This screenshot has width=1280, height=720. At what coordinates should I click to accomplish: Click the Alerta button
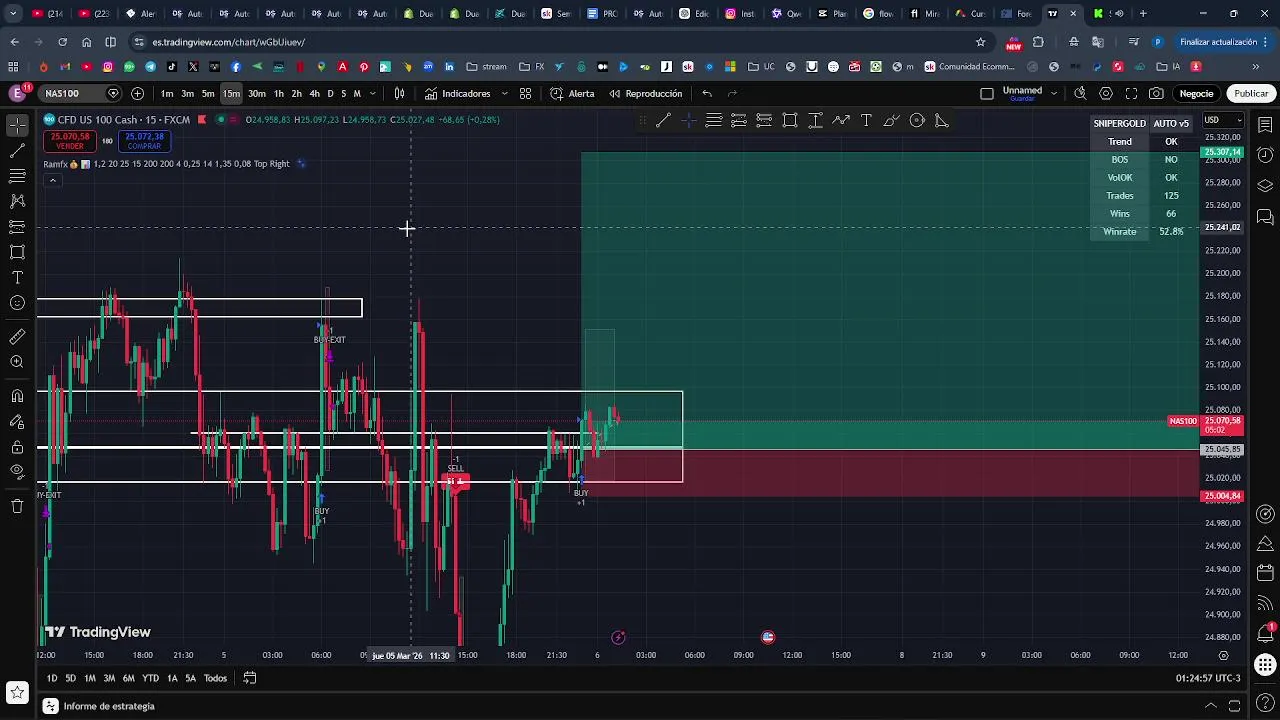click(572, 93)
